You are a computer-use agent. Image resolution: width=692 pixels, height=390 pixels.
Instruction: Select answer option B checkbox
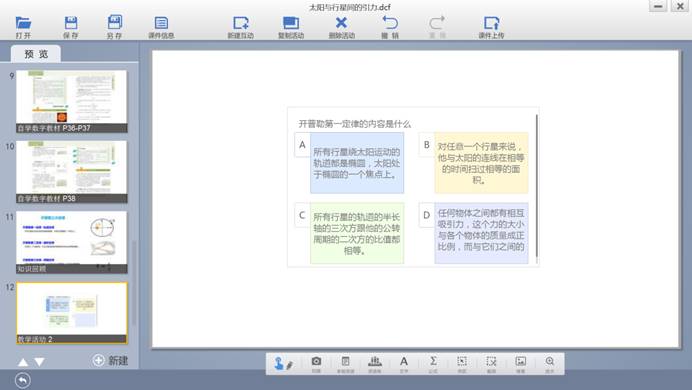tap(426, 145)
